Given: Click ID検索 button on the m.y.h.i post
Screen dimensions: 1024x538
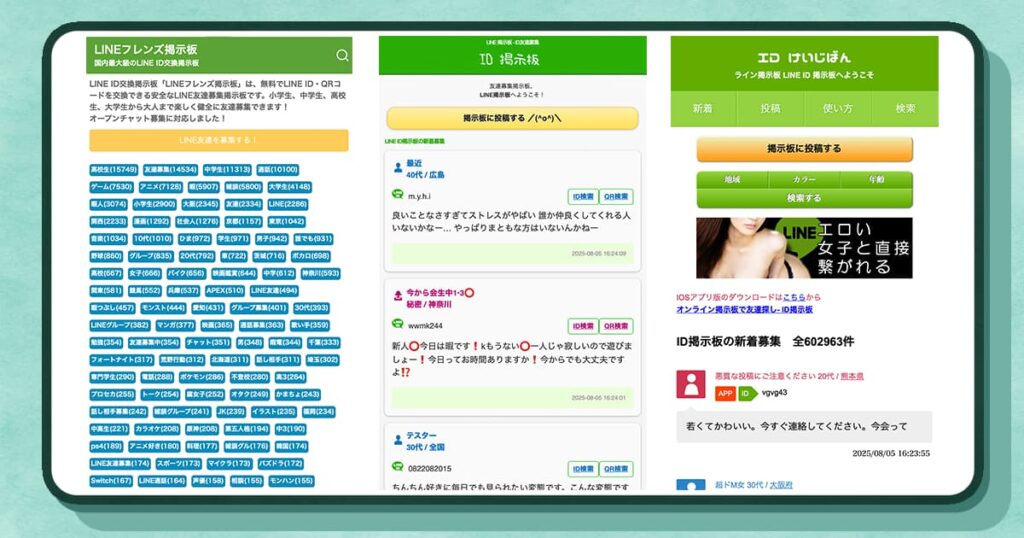Looking at the screenshot, I should pos(583,196).
